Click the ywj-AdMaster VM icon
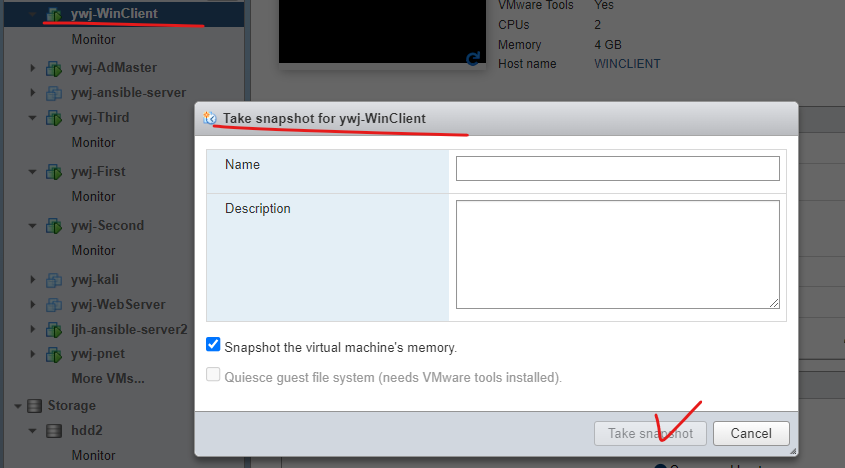The width and height of the screenshot is (845, 468). click(54, 68)
